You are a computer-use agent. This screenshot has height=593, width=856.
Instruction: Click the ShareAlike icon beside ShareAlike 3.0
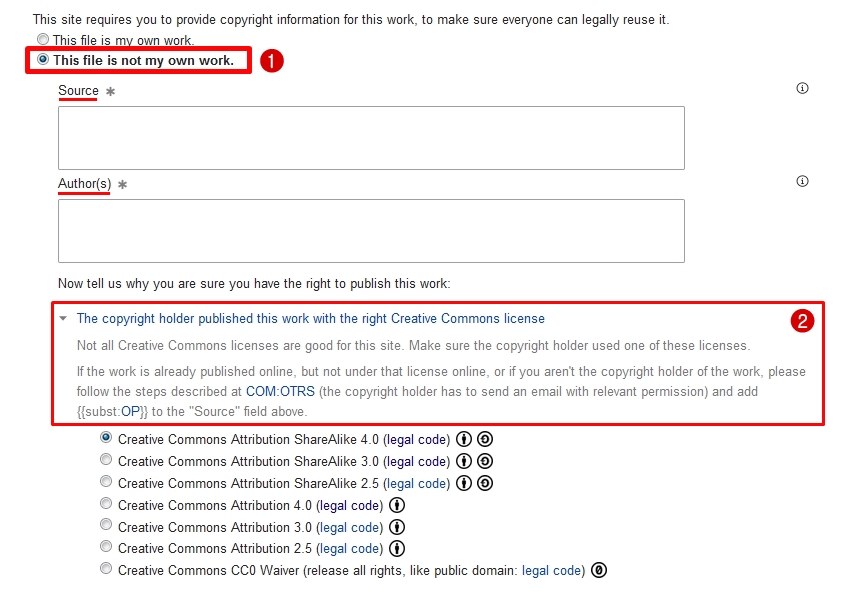point(485,461)
